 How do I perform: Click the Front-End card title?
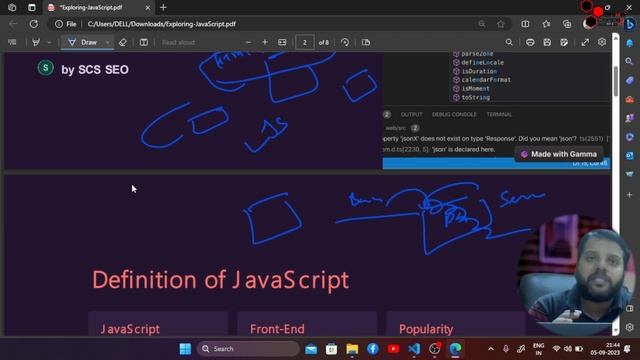pyautogui.click(x=277, y=329)
